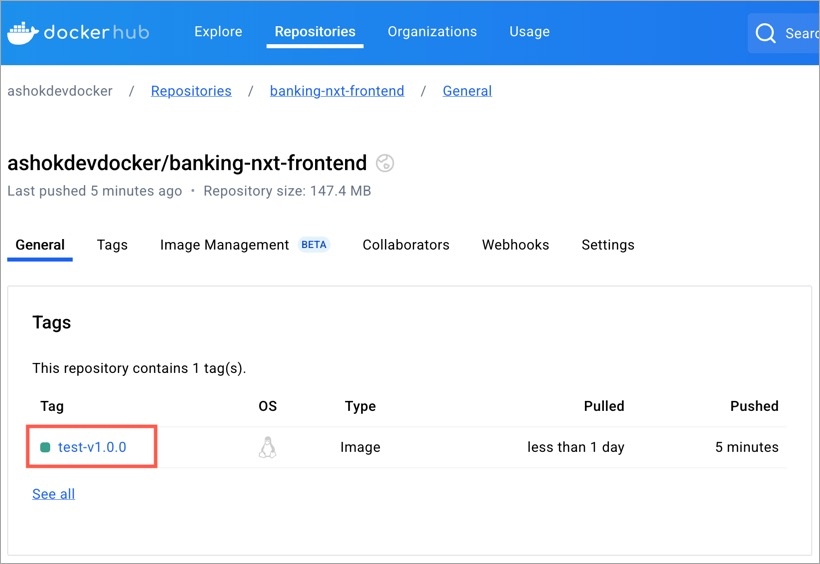This screenshot has width=820, height=564.
Task: Select Repositories in the top navigation bar
Action: (315, 32)
